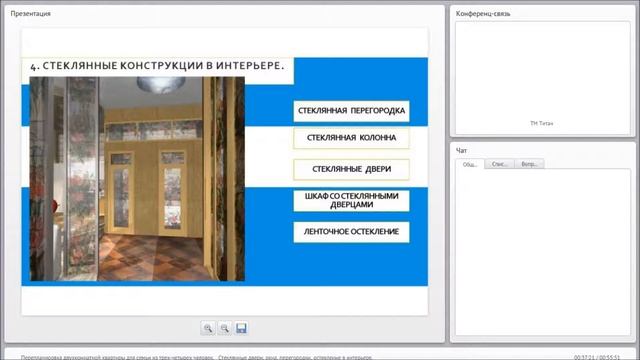
Task: Click the Конференц-связь panel header
Action: click(483, 13)
